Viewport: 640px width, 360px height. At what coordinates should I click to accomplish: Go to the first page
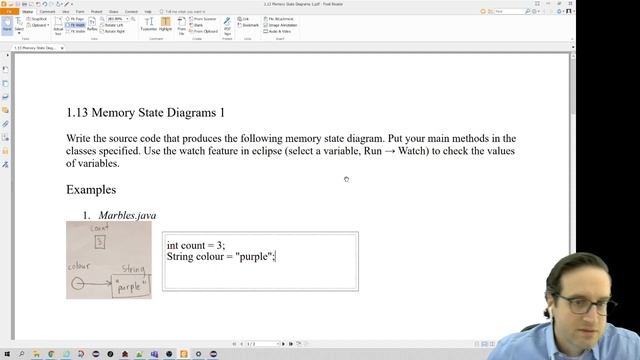click(x=234, y=344)
